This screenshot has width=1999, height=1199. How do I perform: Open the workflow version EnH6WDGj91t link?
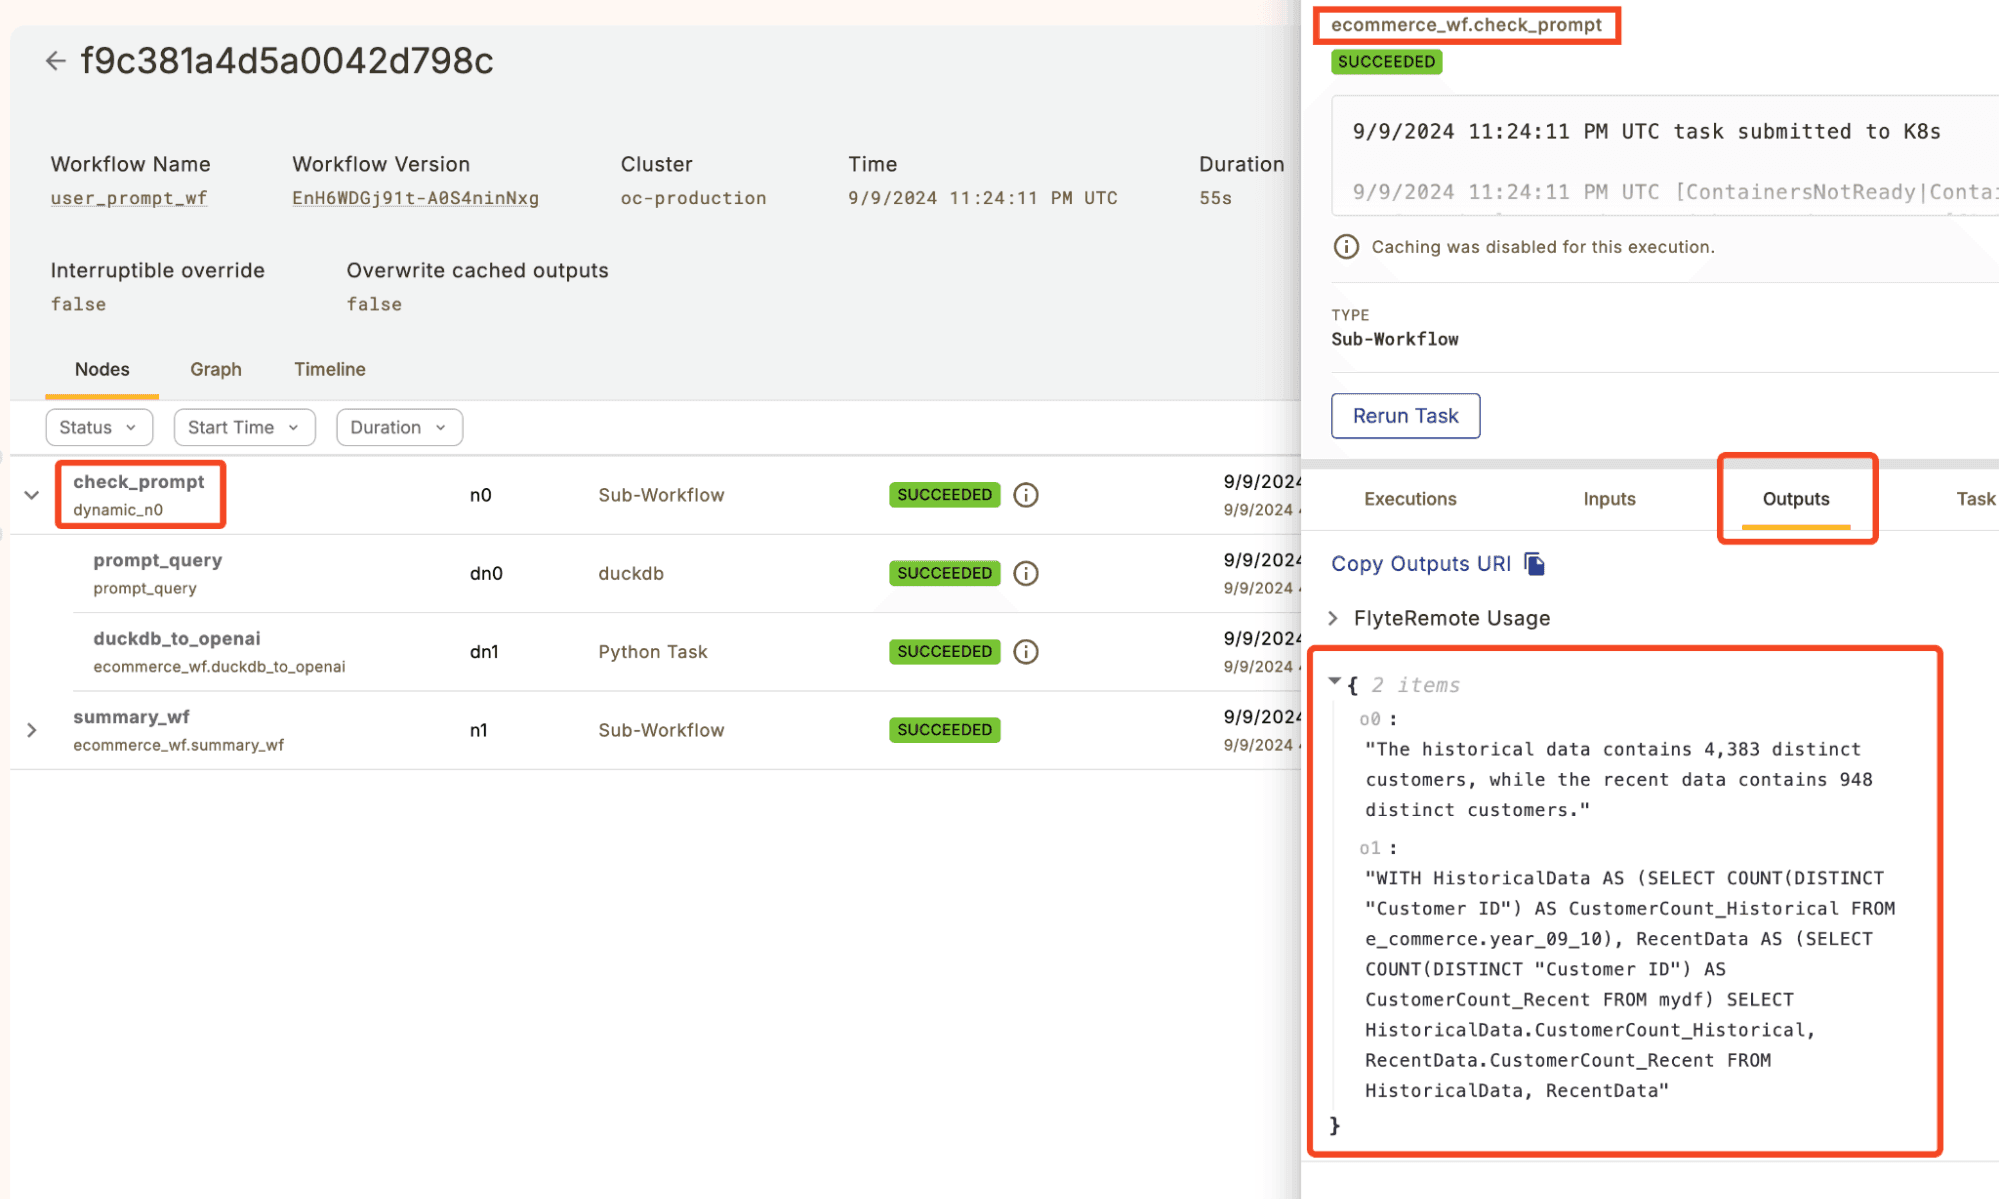click(x=415, y=198)
